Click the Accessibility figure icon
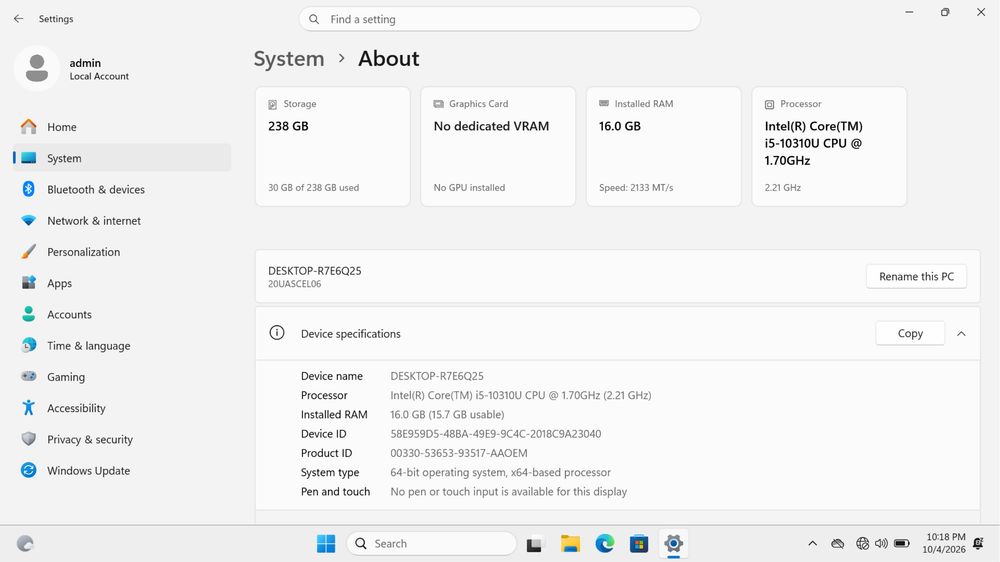Viewport: 1000px width, 562px height. pos(29,408)
